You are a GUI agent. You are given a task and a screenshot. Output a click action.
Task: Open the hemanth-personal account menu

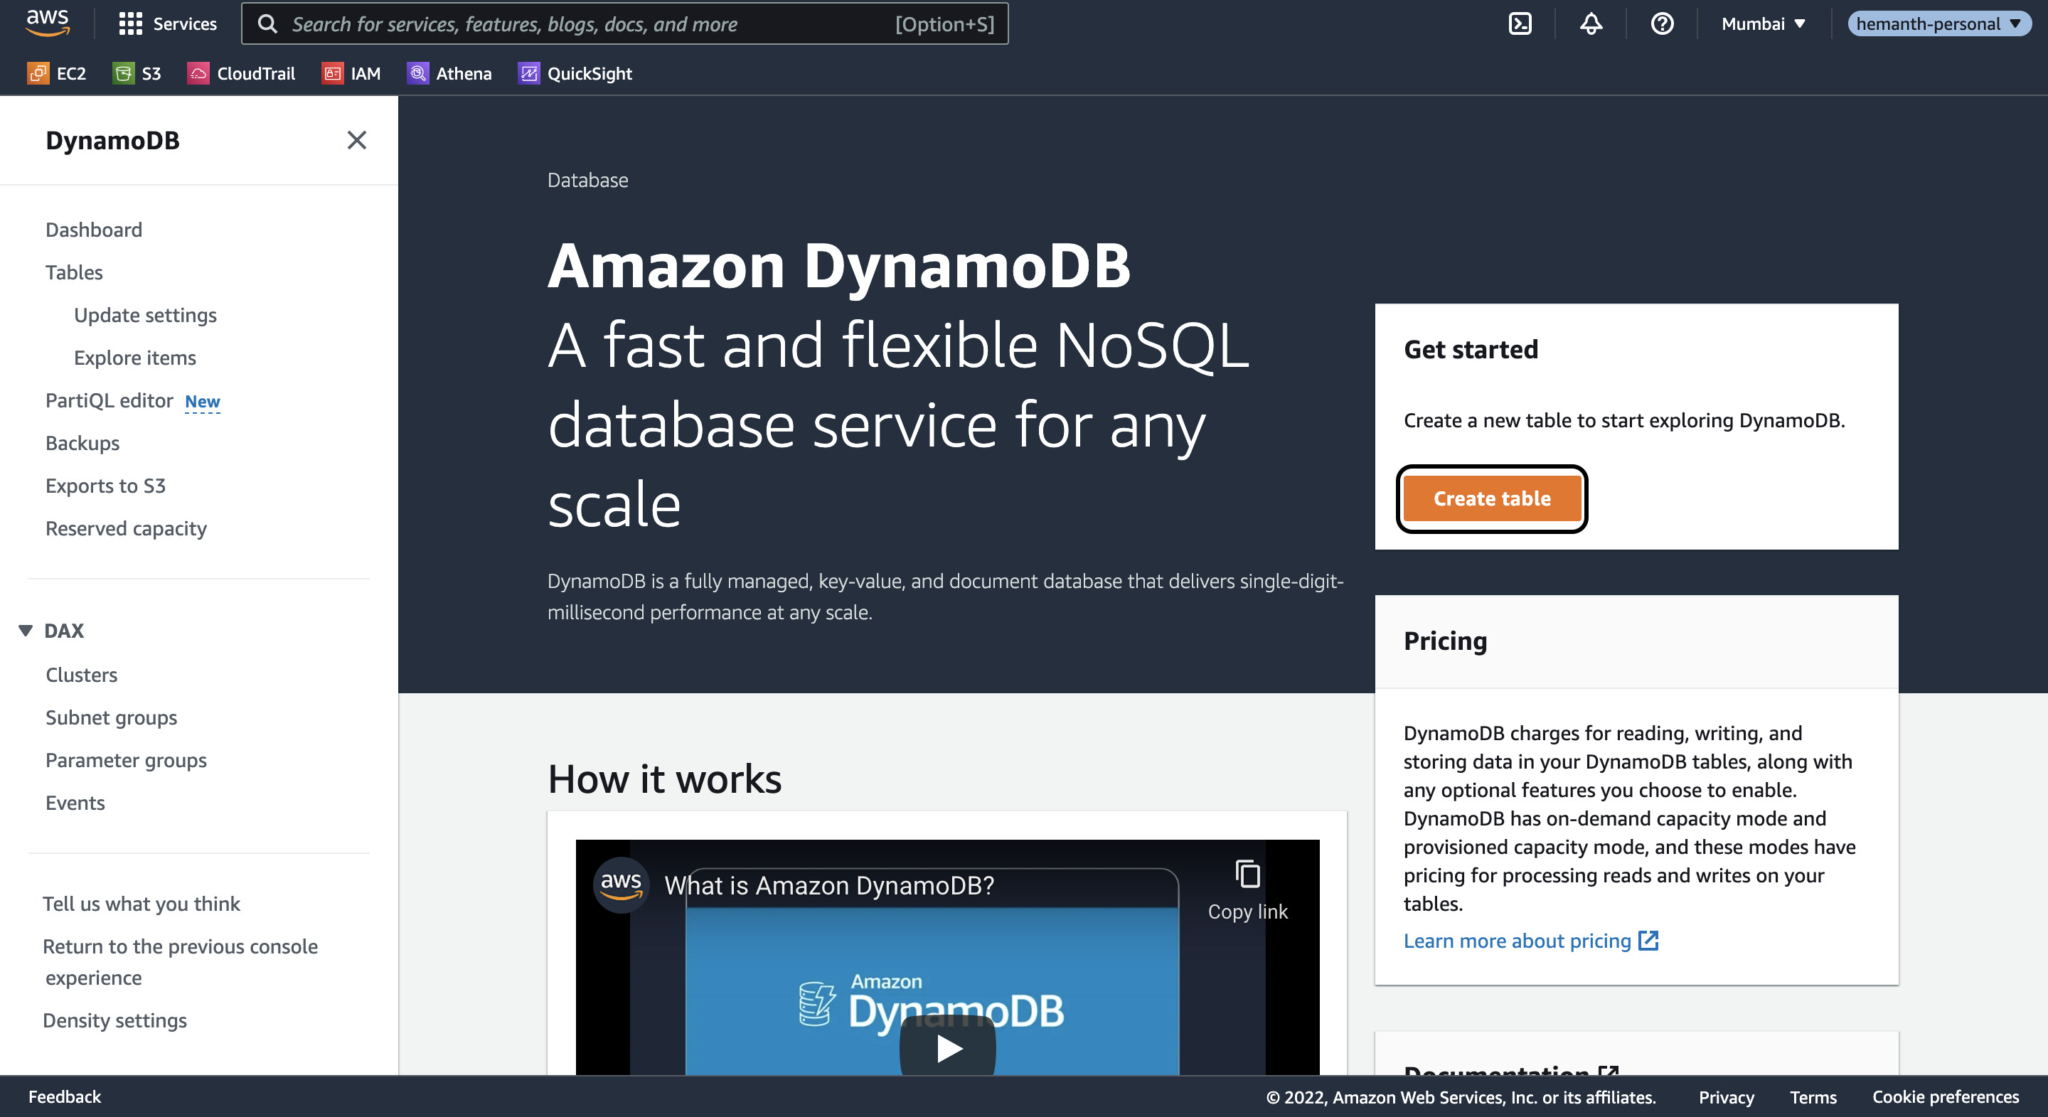click(1937, 23)
